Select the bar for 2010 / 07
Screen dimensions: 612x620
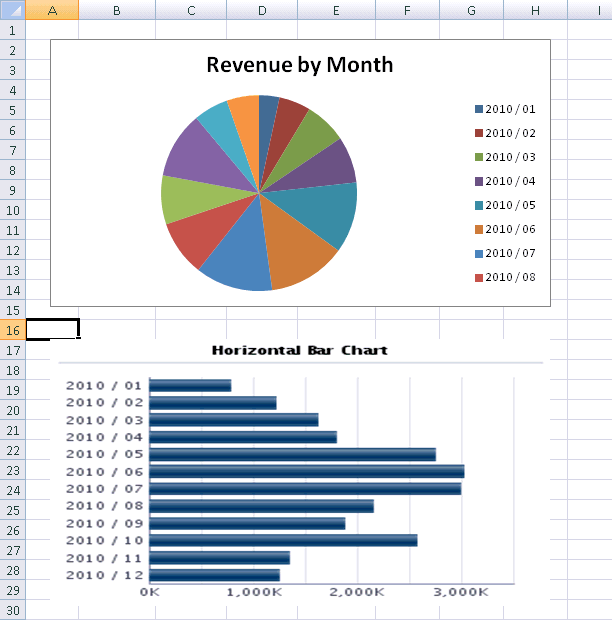[305, 489]
